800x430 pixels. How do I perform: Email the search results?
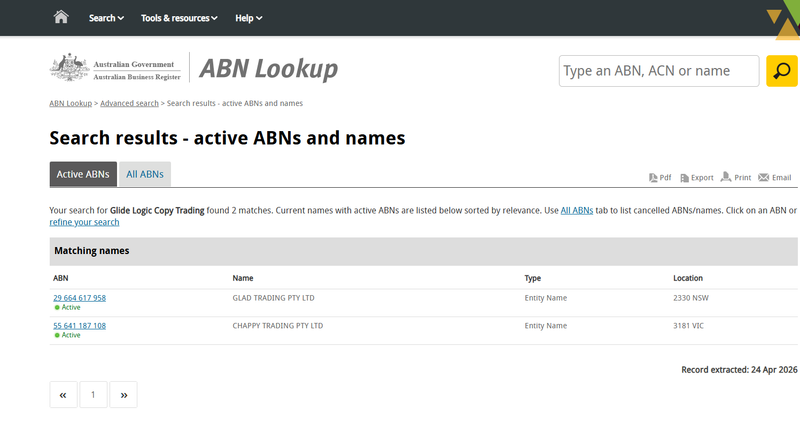pyautogui.click(x=774, y=178)
